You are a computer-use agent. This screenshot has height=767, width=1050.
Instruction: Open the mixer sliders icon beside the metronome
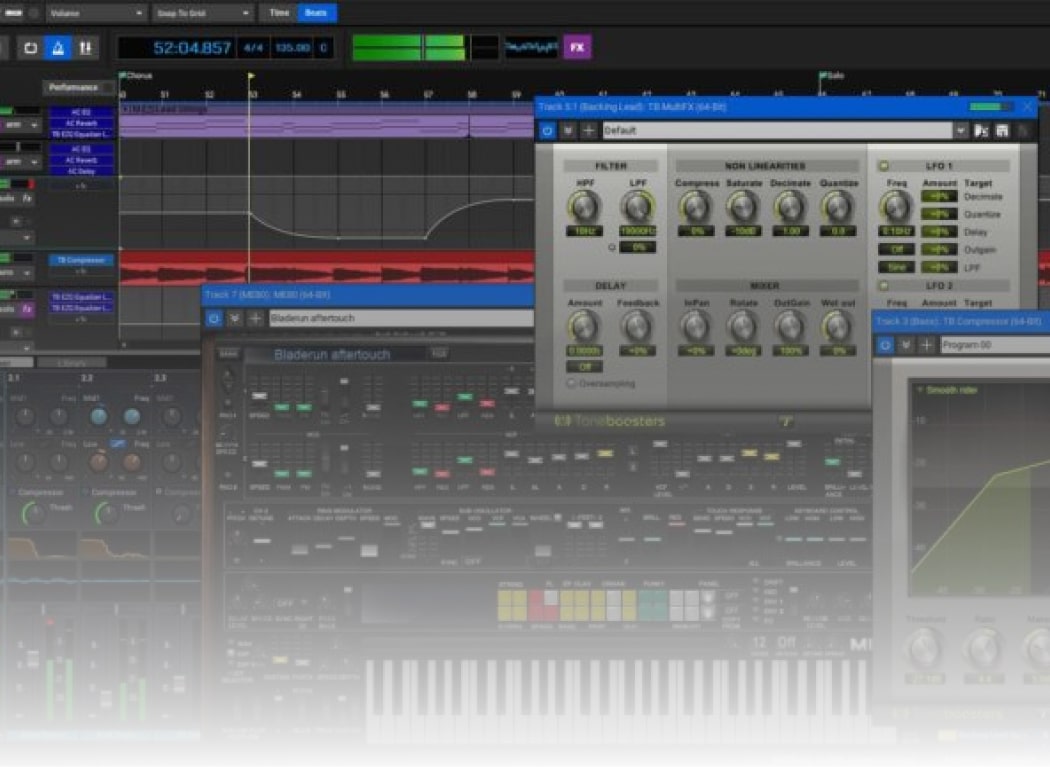click(86, 48)
